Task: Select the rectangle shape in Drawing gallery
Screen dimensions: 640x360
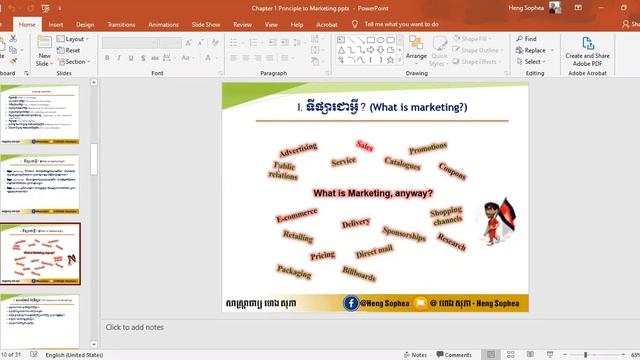Action: pyautogui.click(x=371, y=40)
